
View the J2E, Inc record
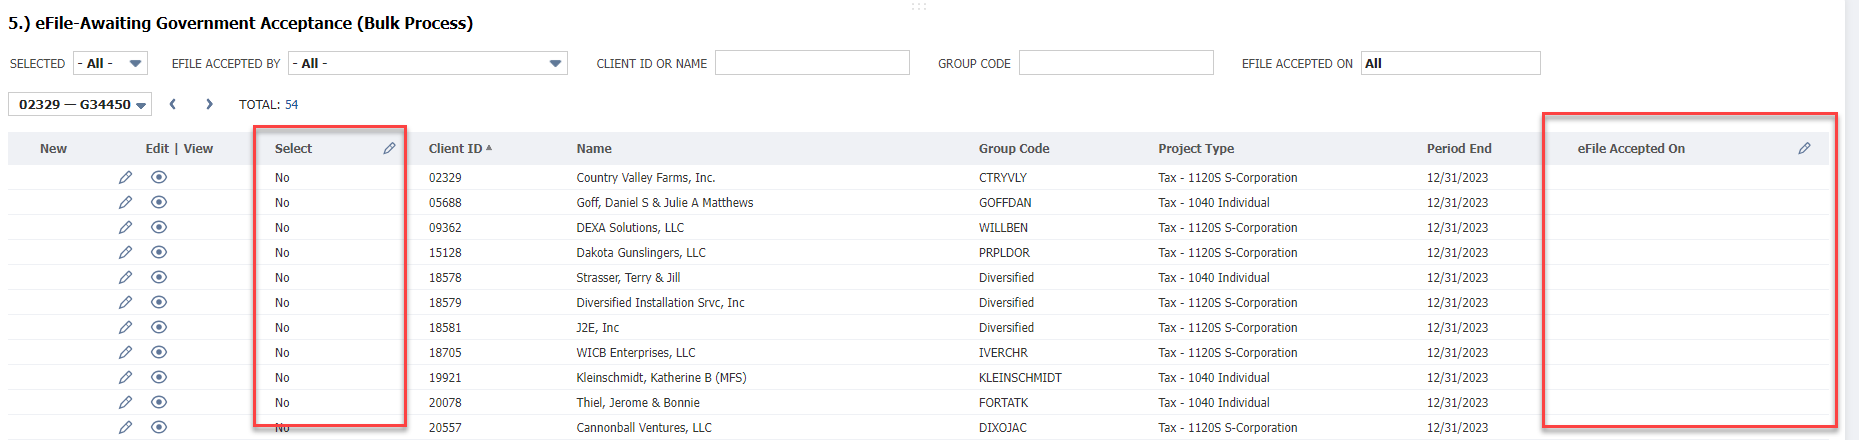click(x=159, y=327)
